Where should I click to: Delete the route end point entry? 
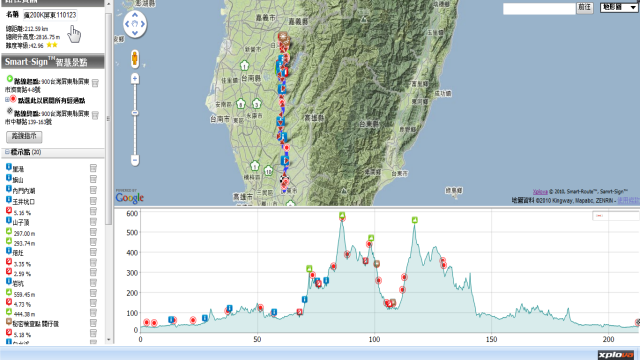click(95, 116)
